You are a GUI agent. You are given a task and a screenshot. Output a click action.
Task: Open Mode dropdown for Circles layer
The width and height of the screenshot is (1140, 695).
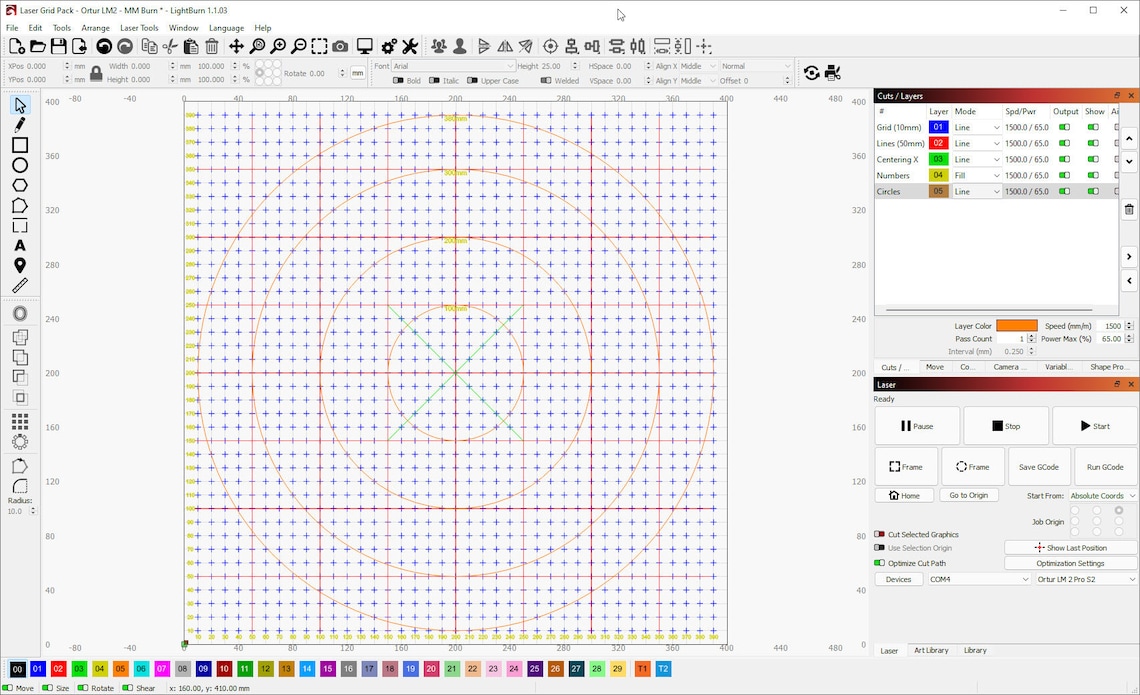point(976,191)
